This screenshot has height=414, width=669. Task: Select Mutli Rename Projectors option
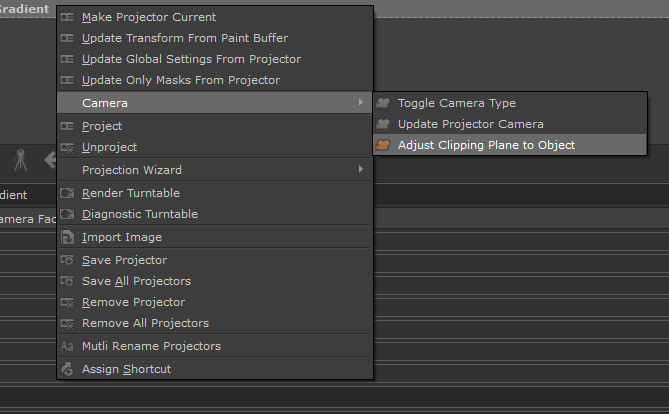151,346
